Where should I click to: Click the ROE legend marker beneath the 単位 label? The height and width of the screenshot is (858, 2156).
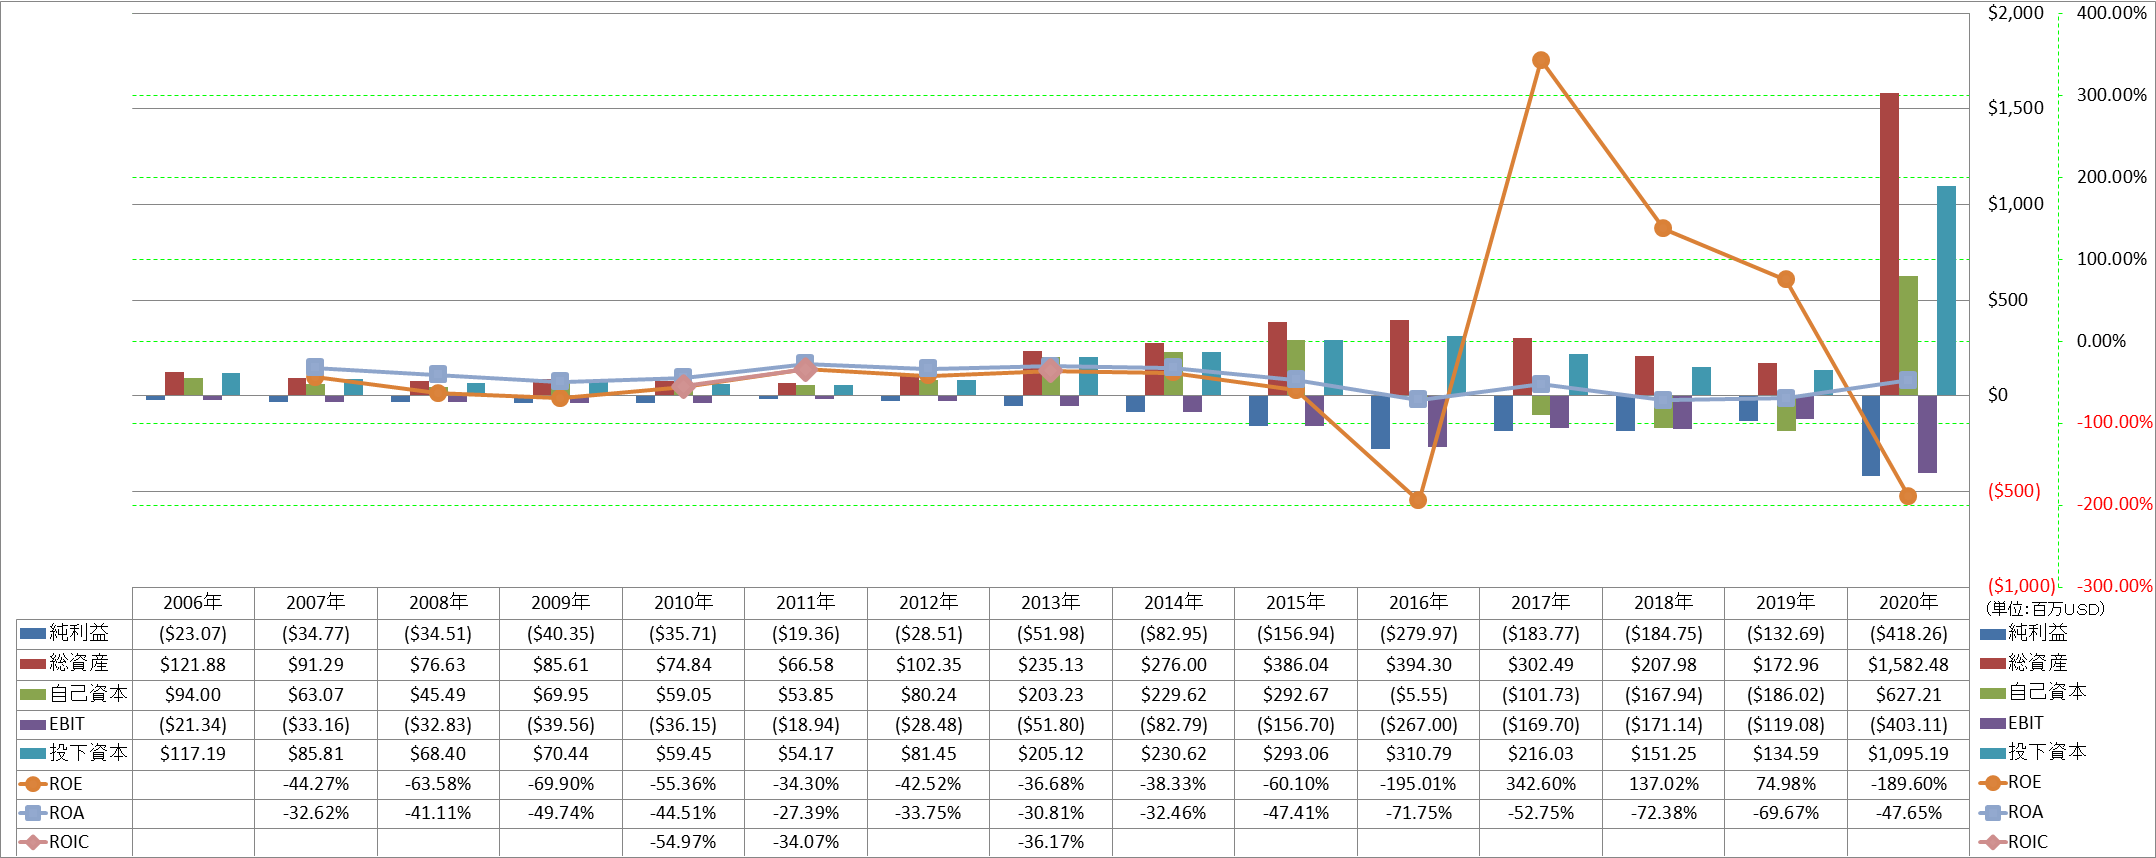click(x=1993, y=783)
